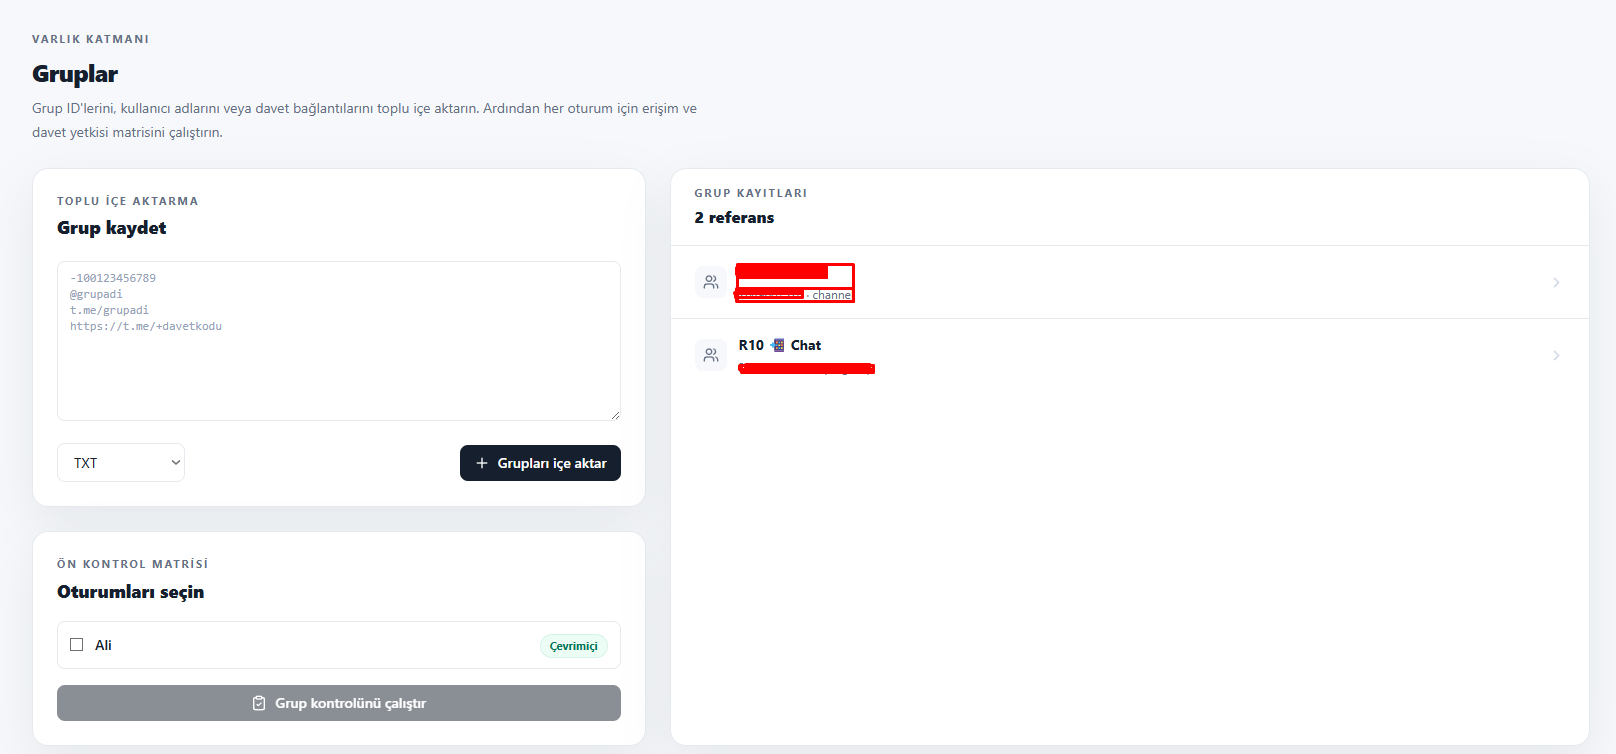Run Grup kontrolünü çalıştır button
The image size is (1616, 754).
point(339,703)
